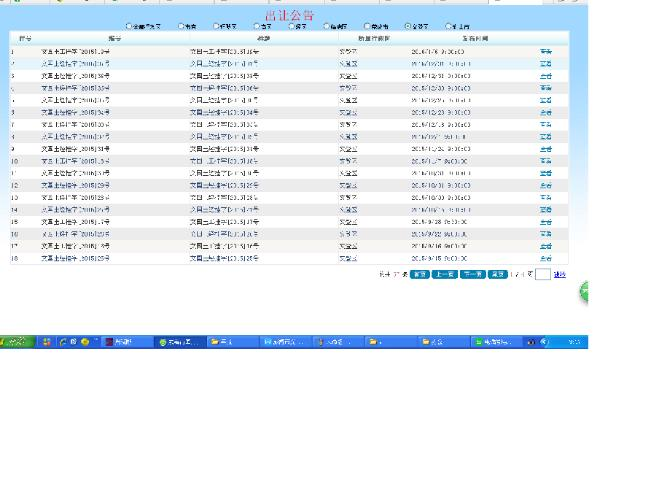Click the 跳转 link beside the page box
The height and width of the screenshot is (492, 656).
tap(560, 274)
